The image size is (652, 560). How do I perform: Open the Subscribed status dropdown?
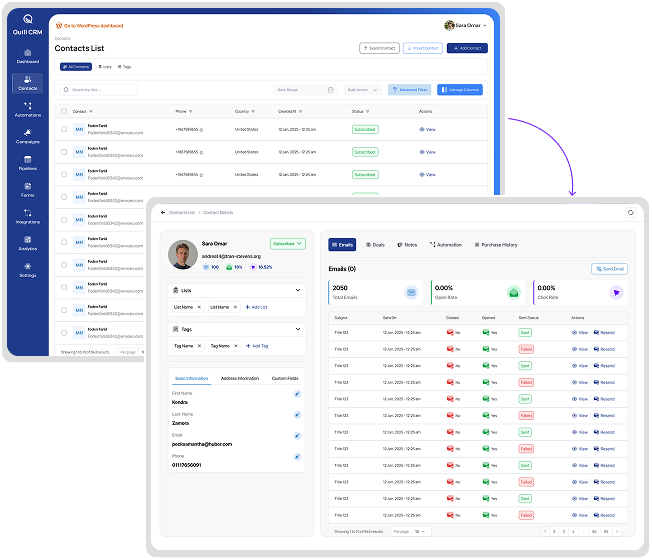point(287,243)
